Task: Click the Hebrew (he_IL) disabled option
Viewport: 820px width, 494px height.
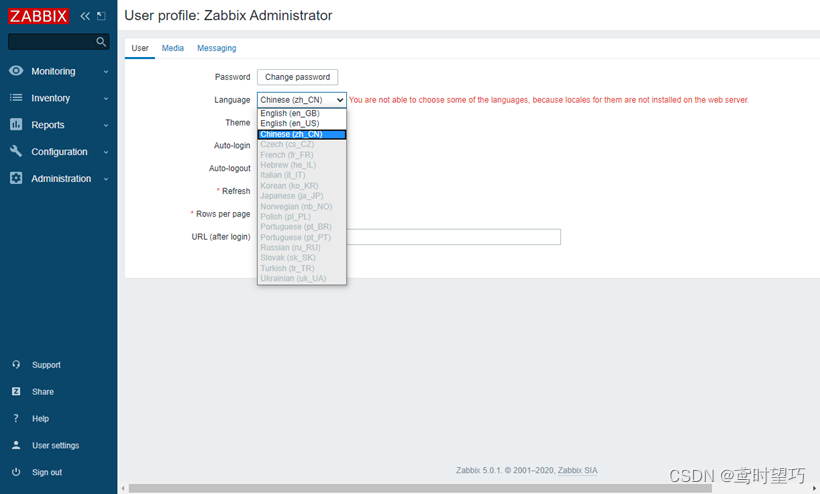Action: point(302,165)
